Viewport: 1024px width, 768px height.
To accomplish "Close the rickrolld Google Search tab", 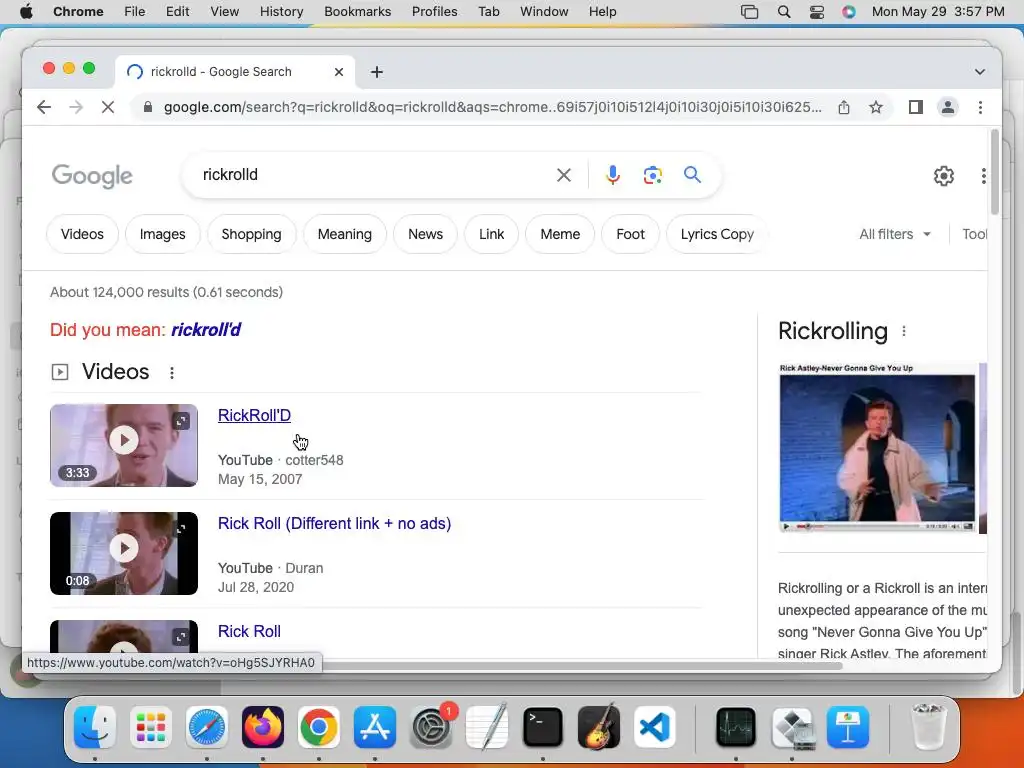I will click(x=339, y=72).
